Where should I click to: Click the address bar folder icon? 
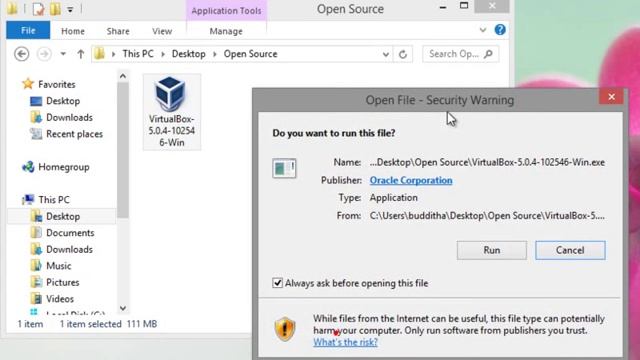[99, 53]
